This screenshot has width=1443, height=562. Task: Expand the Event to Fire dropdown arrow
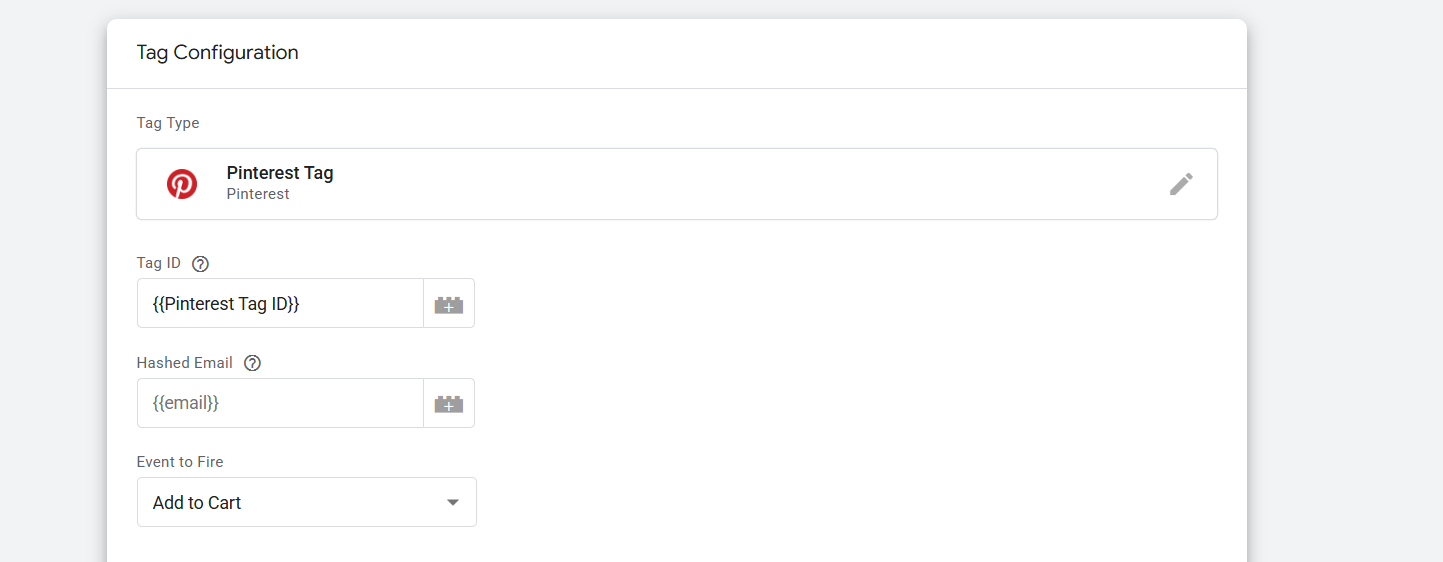[x=453, y=502]
